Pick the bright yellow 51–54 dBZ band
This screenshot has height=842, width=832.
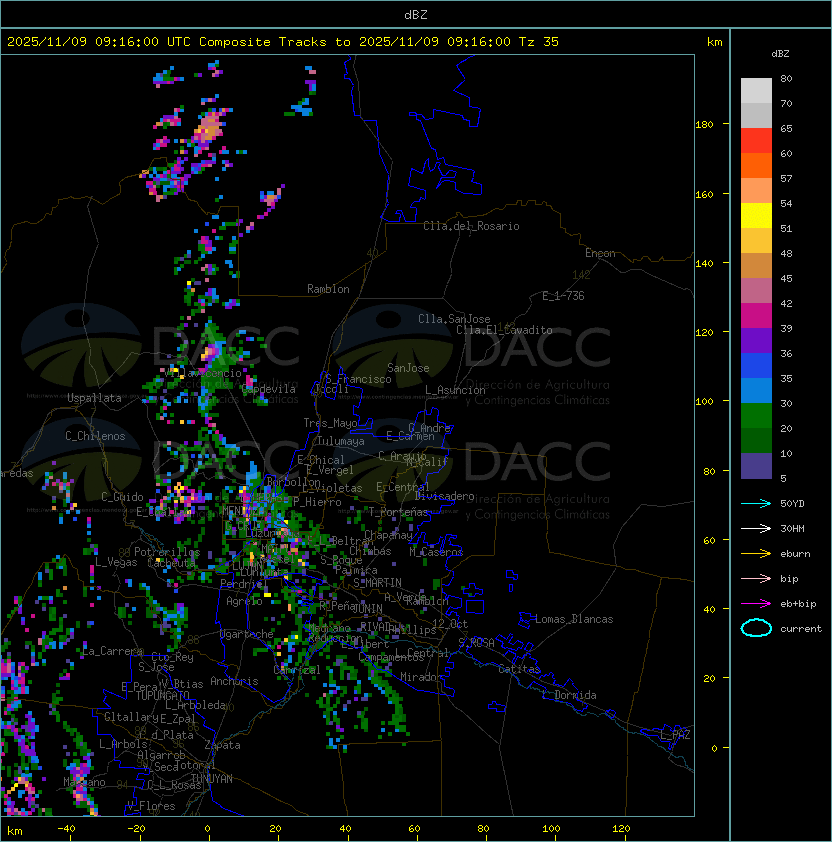click(756, 216)
